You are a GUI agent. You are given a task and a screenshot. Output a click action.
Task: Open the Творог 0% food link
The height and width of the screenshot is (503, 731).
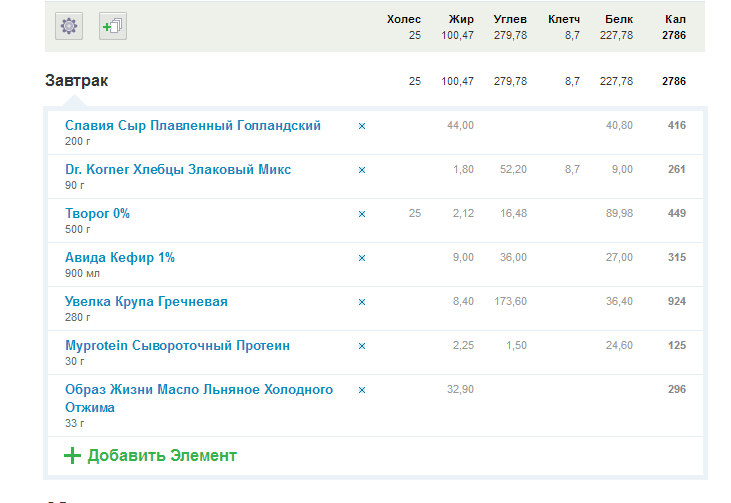coord(97,214)
